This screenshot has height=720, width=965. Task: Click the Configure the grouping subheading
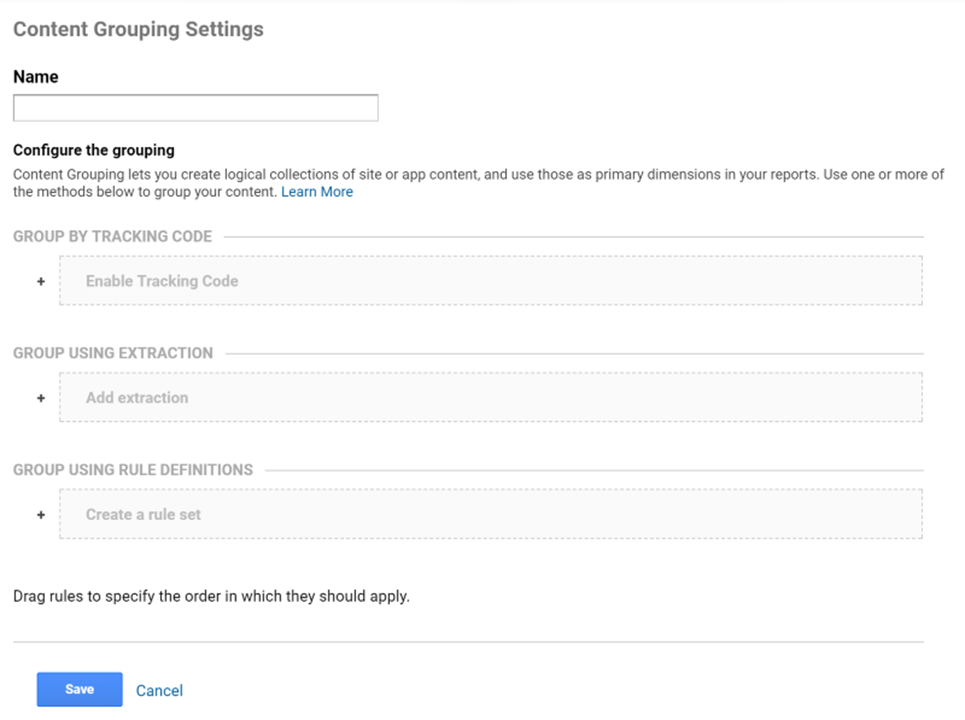click(x=94, y=150)
